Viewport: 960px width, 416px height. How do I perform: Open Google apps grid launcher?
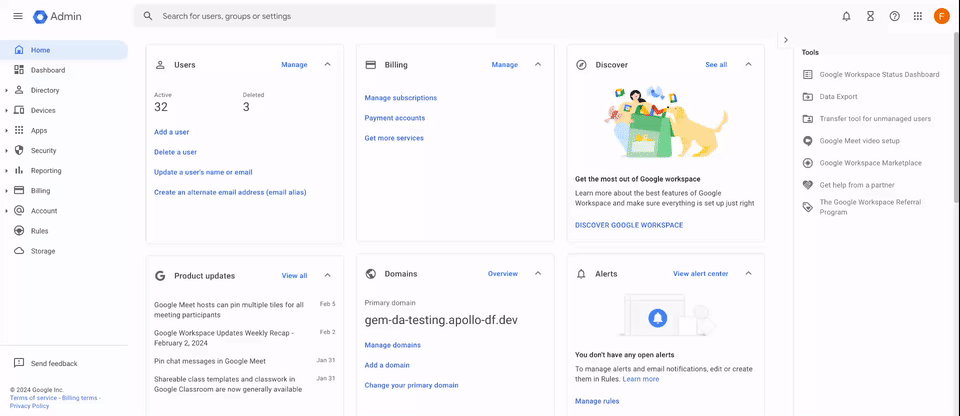click(x=918, y=17)
